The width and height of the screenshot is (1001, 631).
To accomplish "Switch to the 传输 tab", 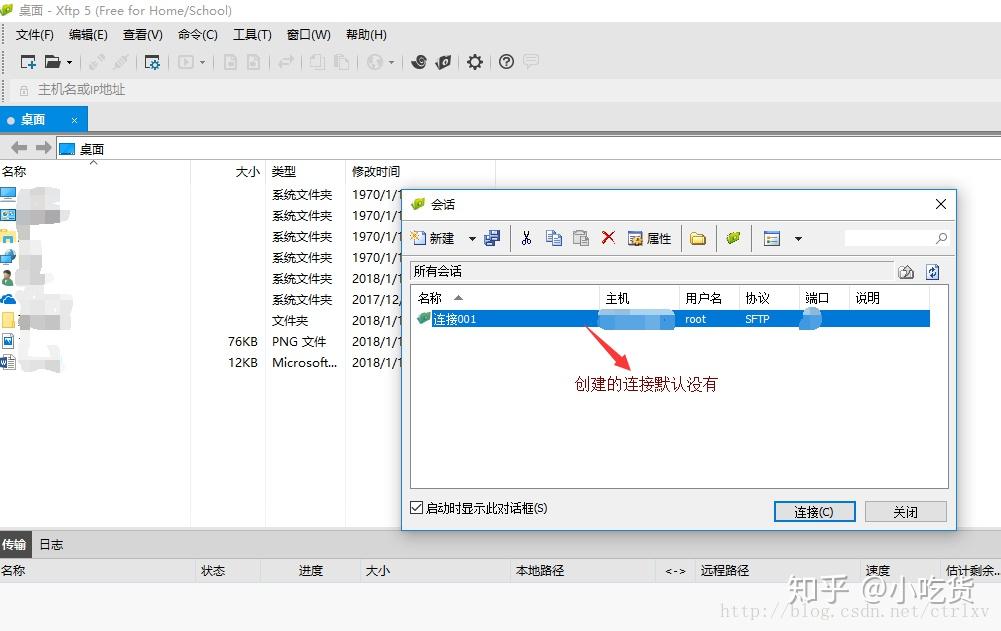I will tap(14, 545).
